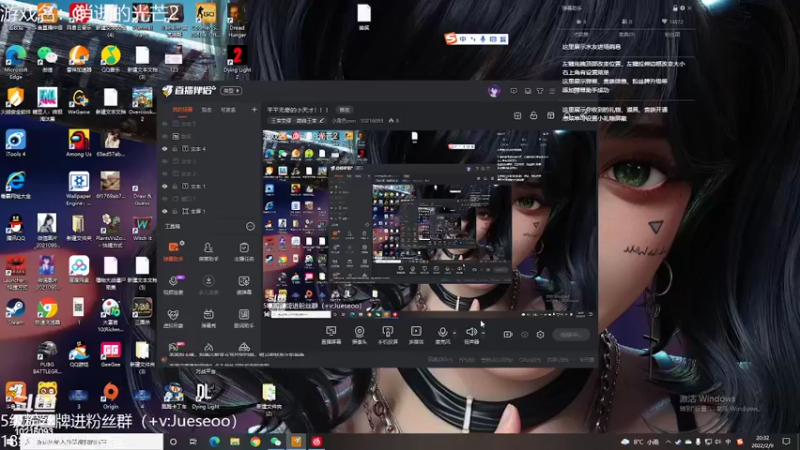Image resolution: width=800 pixels, height=450 pixels.
Task: Open user avatar in streaming app title bar
Action: click(x=493, y=91)
